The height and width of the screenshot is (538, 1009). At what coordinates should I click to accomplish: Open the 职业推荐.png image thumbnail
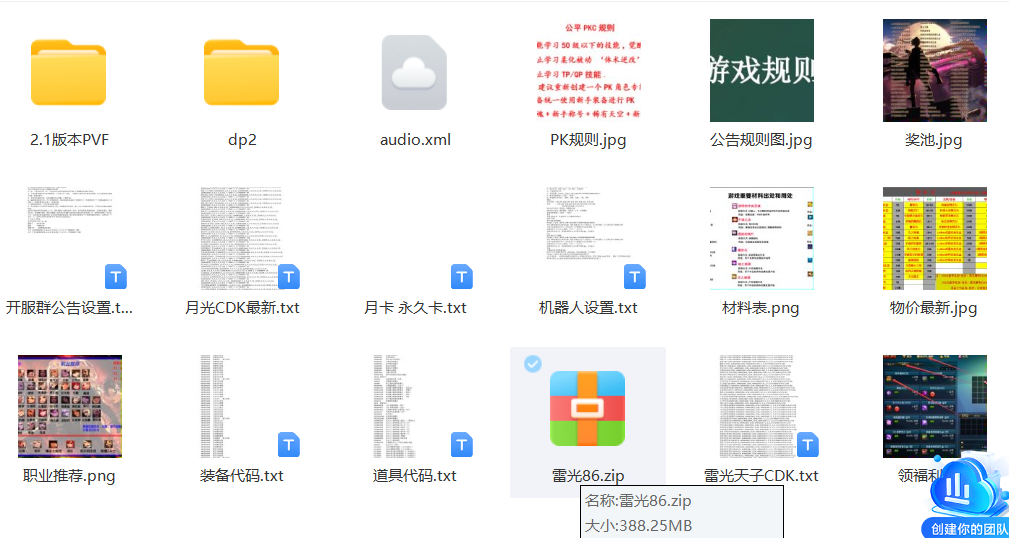[69, 406]
